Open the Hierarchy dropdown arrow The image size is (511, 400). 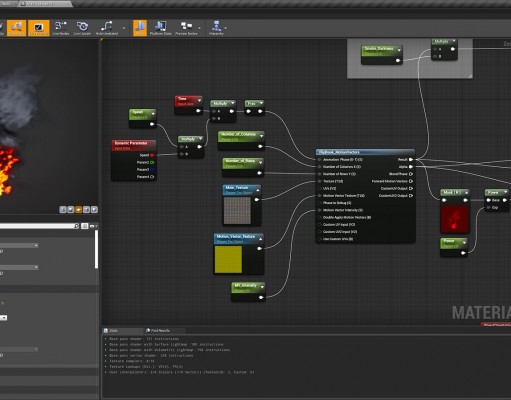(x=226, y=28)
